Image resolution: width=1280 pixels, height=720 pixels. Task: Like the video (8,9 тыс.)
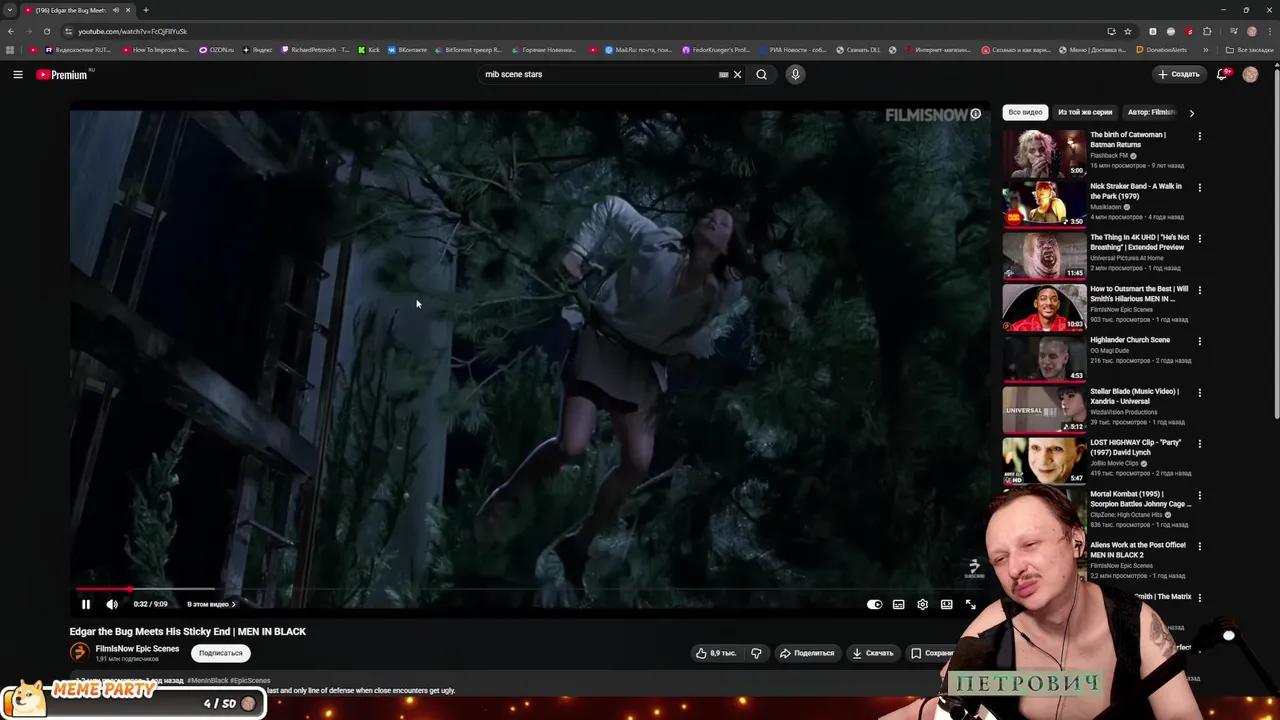[716, 653]
